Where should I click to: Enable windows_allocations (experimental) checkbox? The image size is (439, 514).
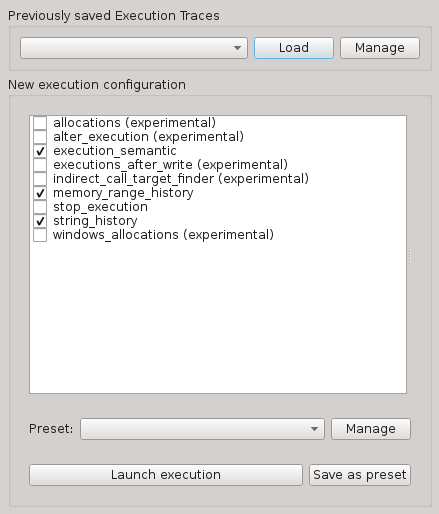40,235
